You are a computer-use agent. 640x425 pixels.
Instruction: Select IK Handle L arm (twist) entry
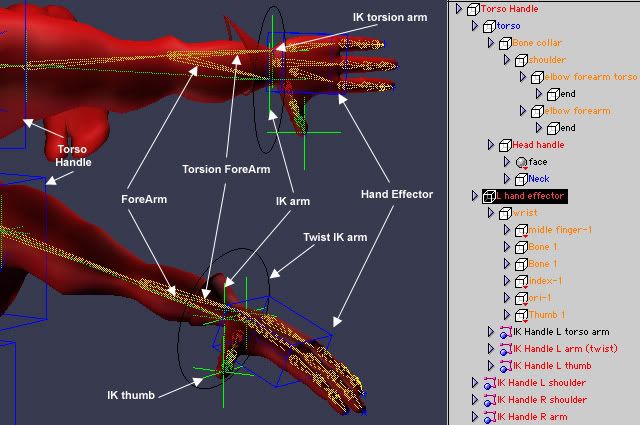(x=568, y=349)
